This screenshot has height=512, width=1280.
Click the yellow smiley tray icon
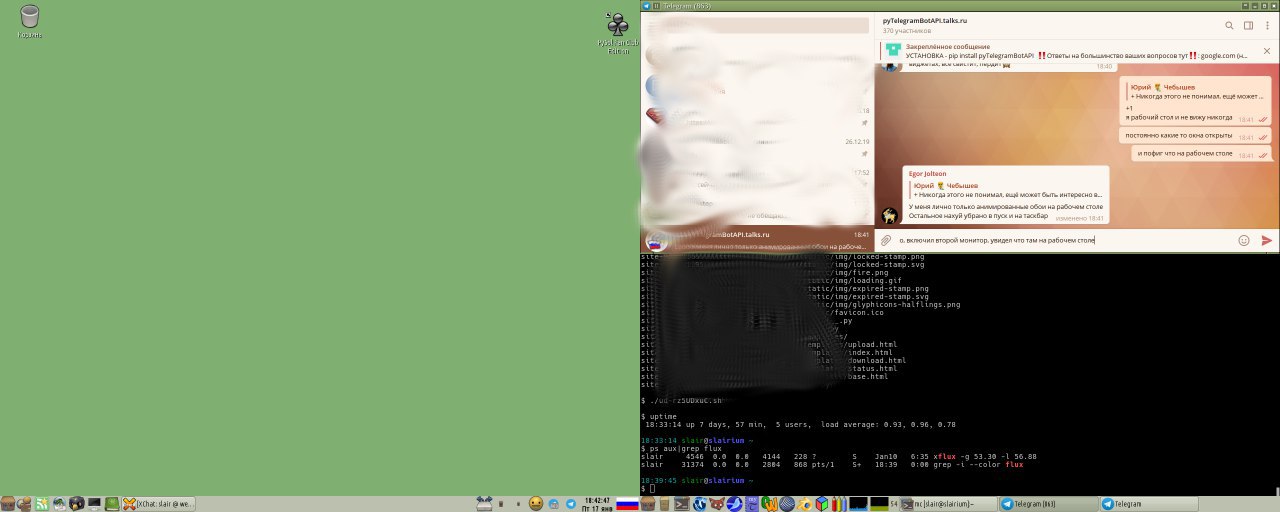pyautogui.click(x=536, y=503)
